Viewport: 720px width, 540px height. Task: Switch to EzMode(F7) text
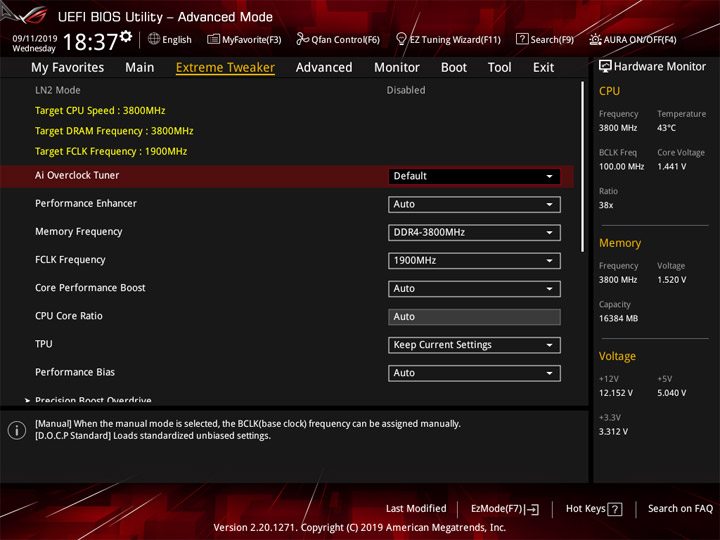pos(497,509)
